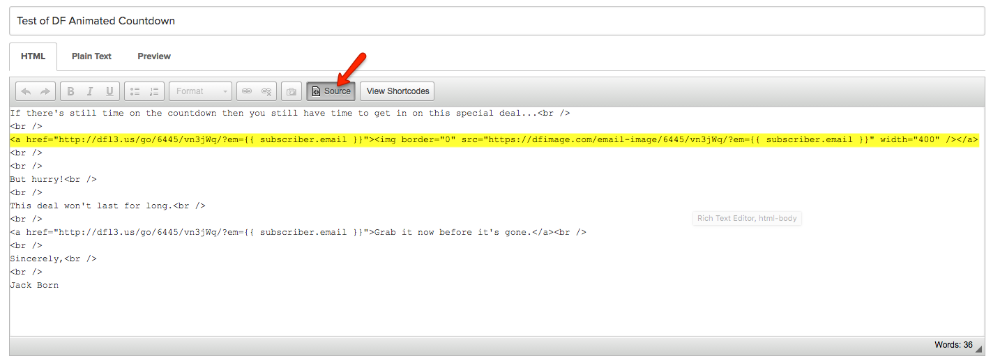Click the 'This deal won't last for long.' line

pos(107,205)
